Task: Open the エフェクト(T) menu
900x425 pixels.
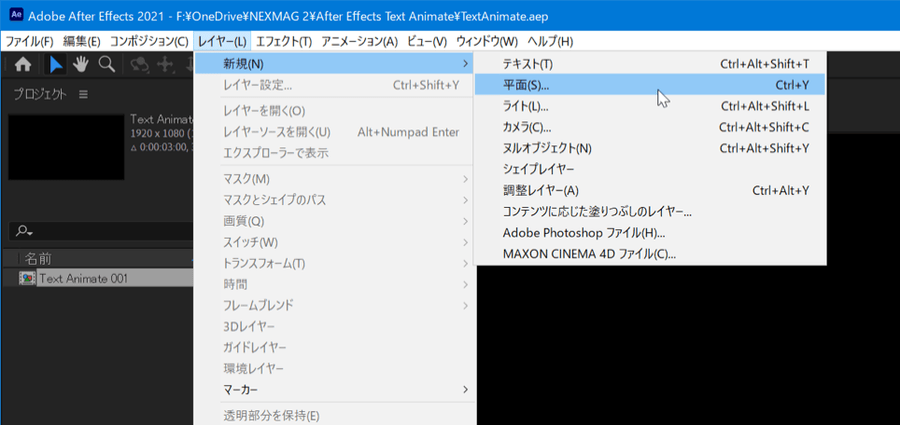Action: coord(284,41)
